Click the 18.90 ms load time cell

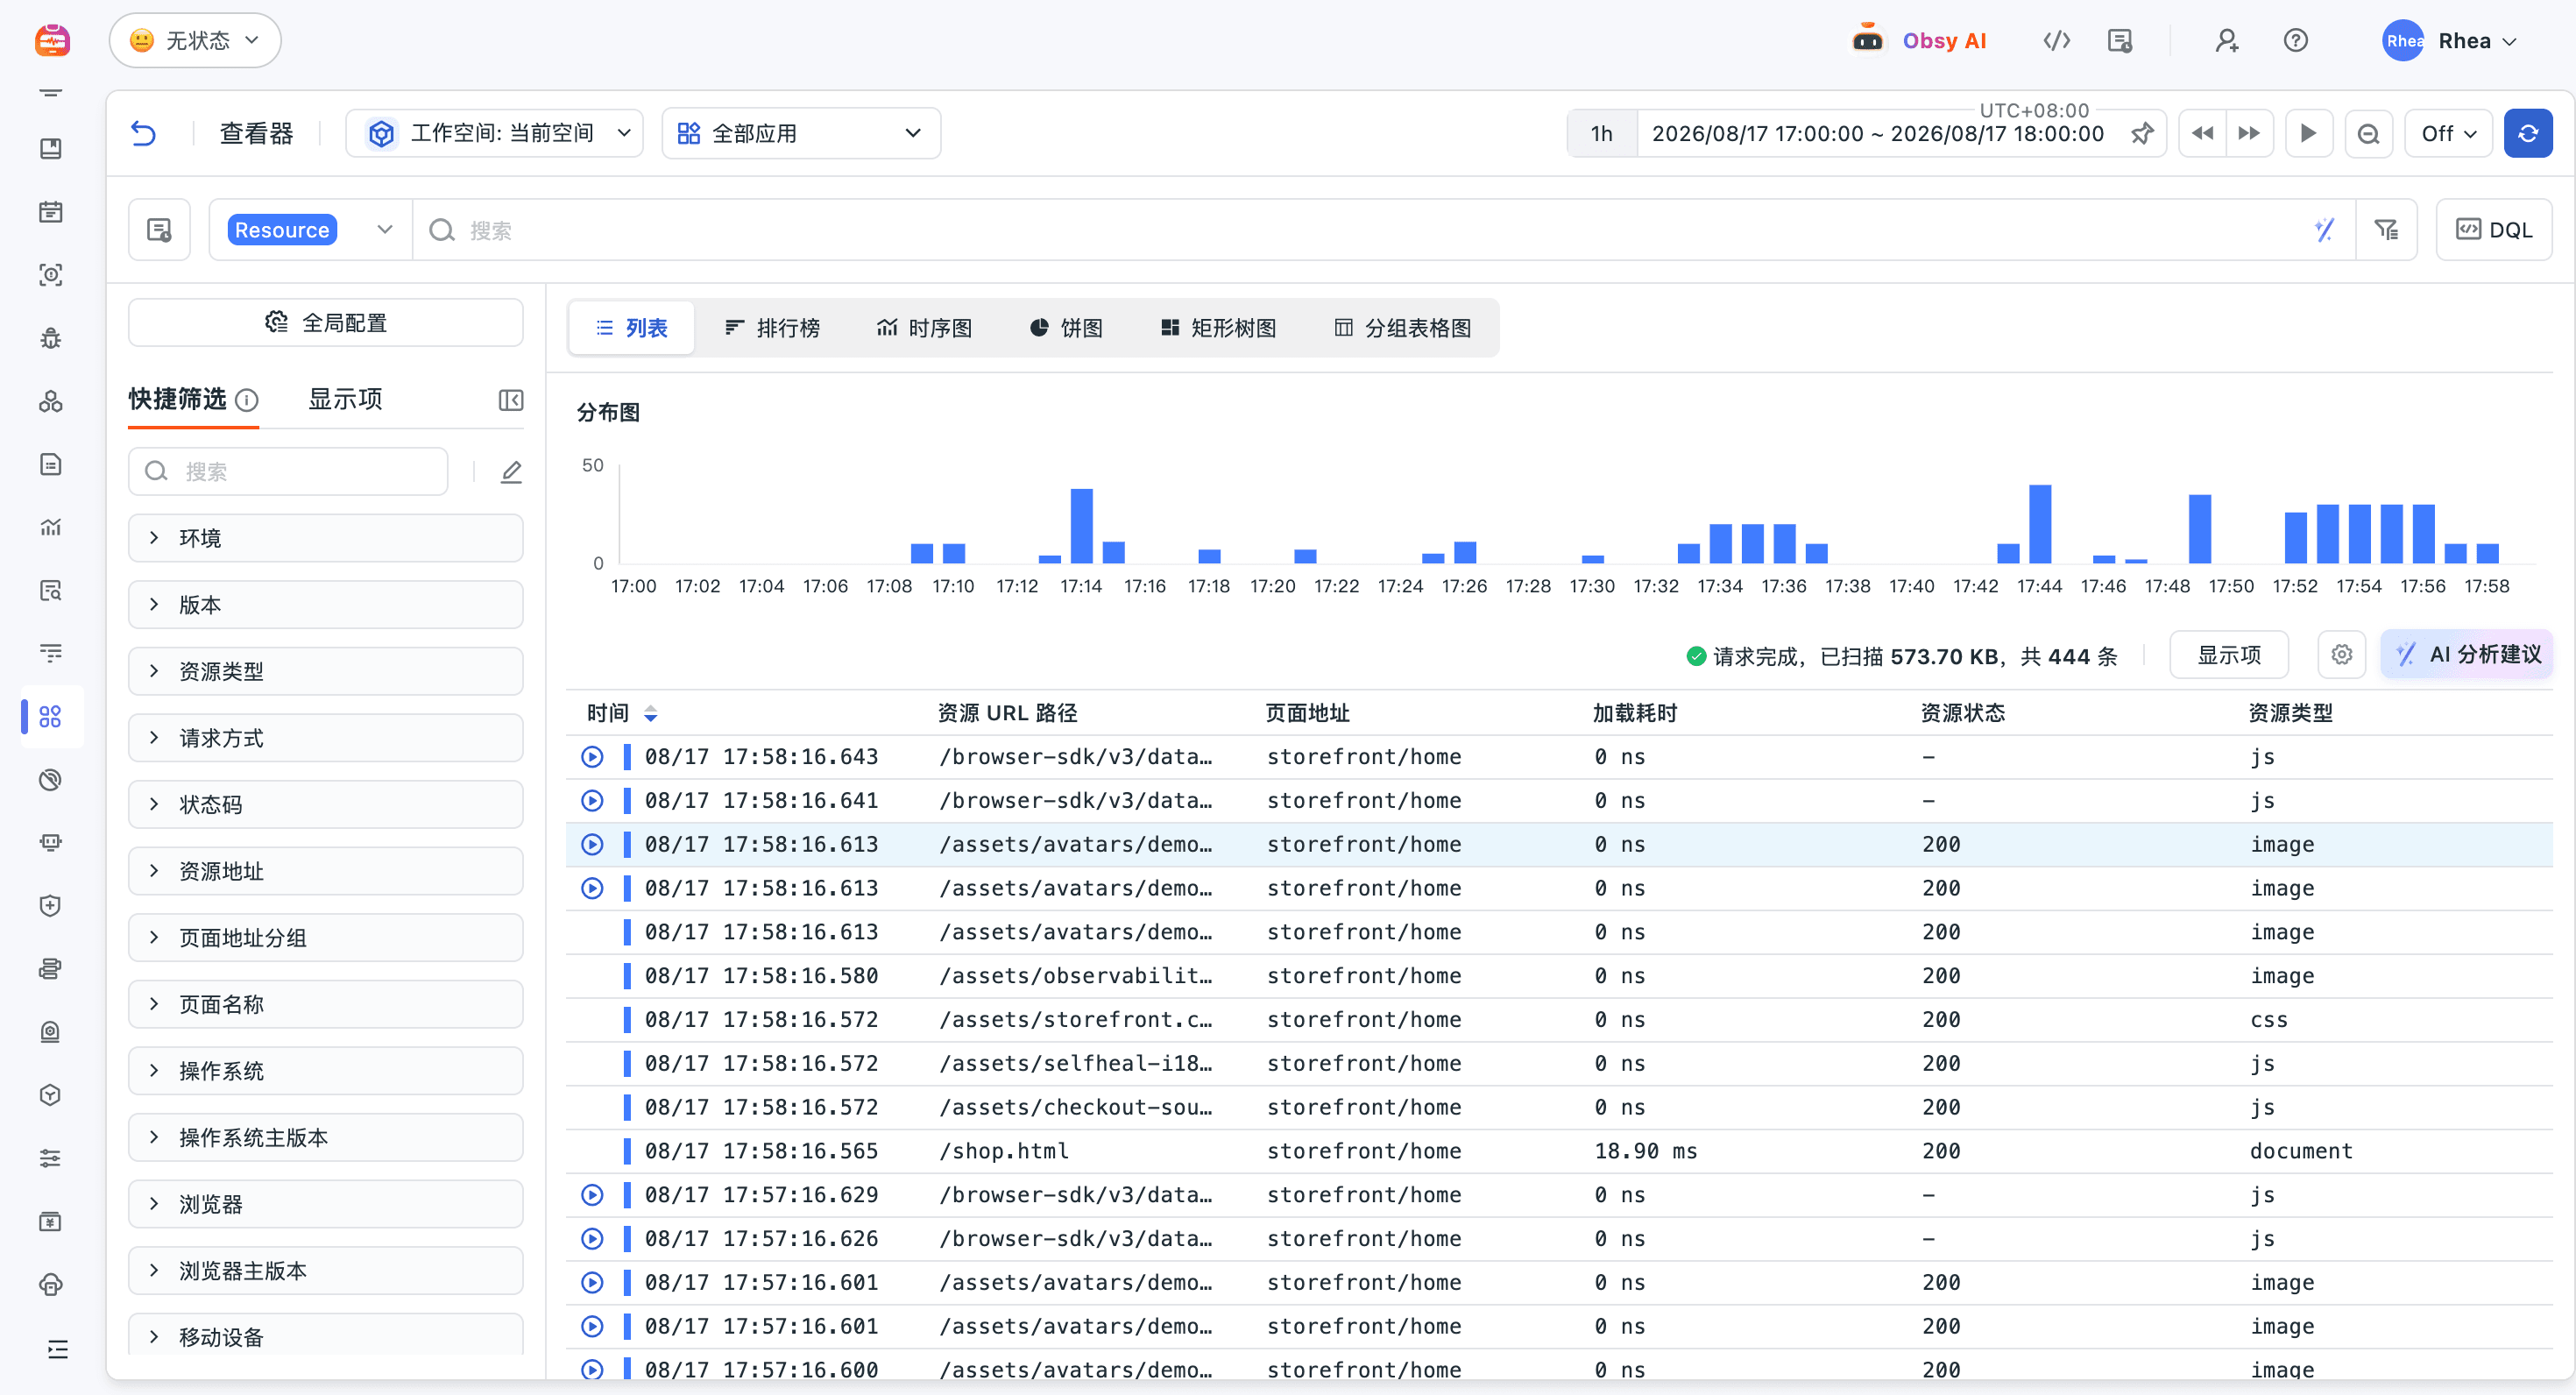pos(1646,1151)
